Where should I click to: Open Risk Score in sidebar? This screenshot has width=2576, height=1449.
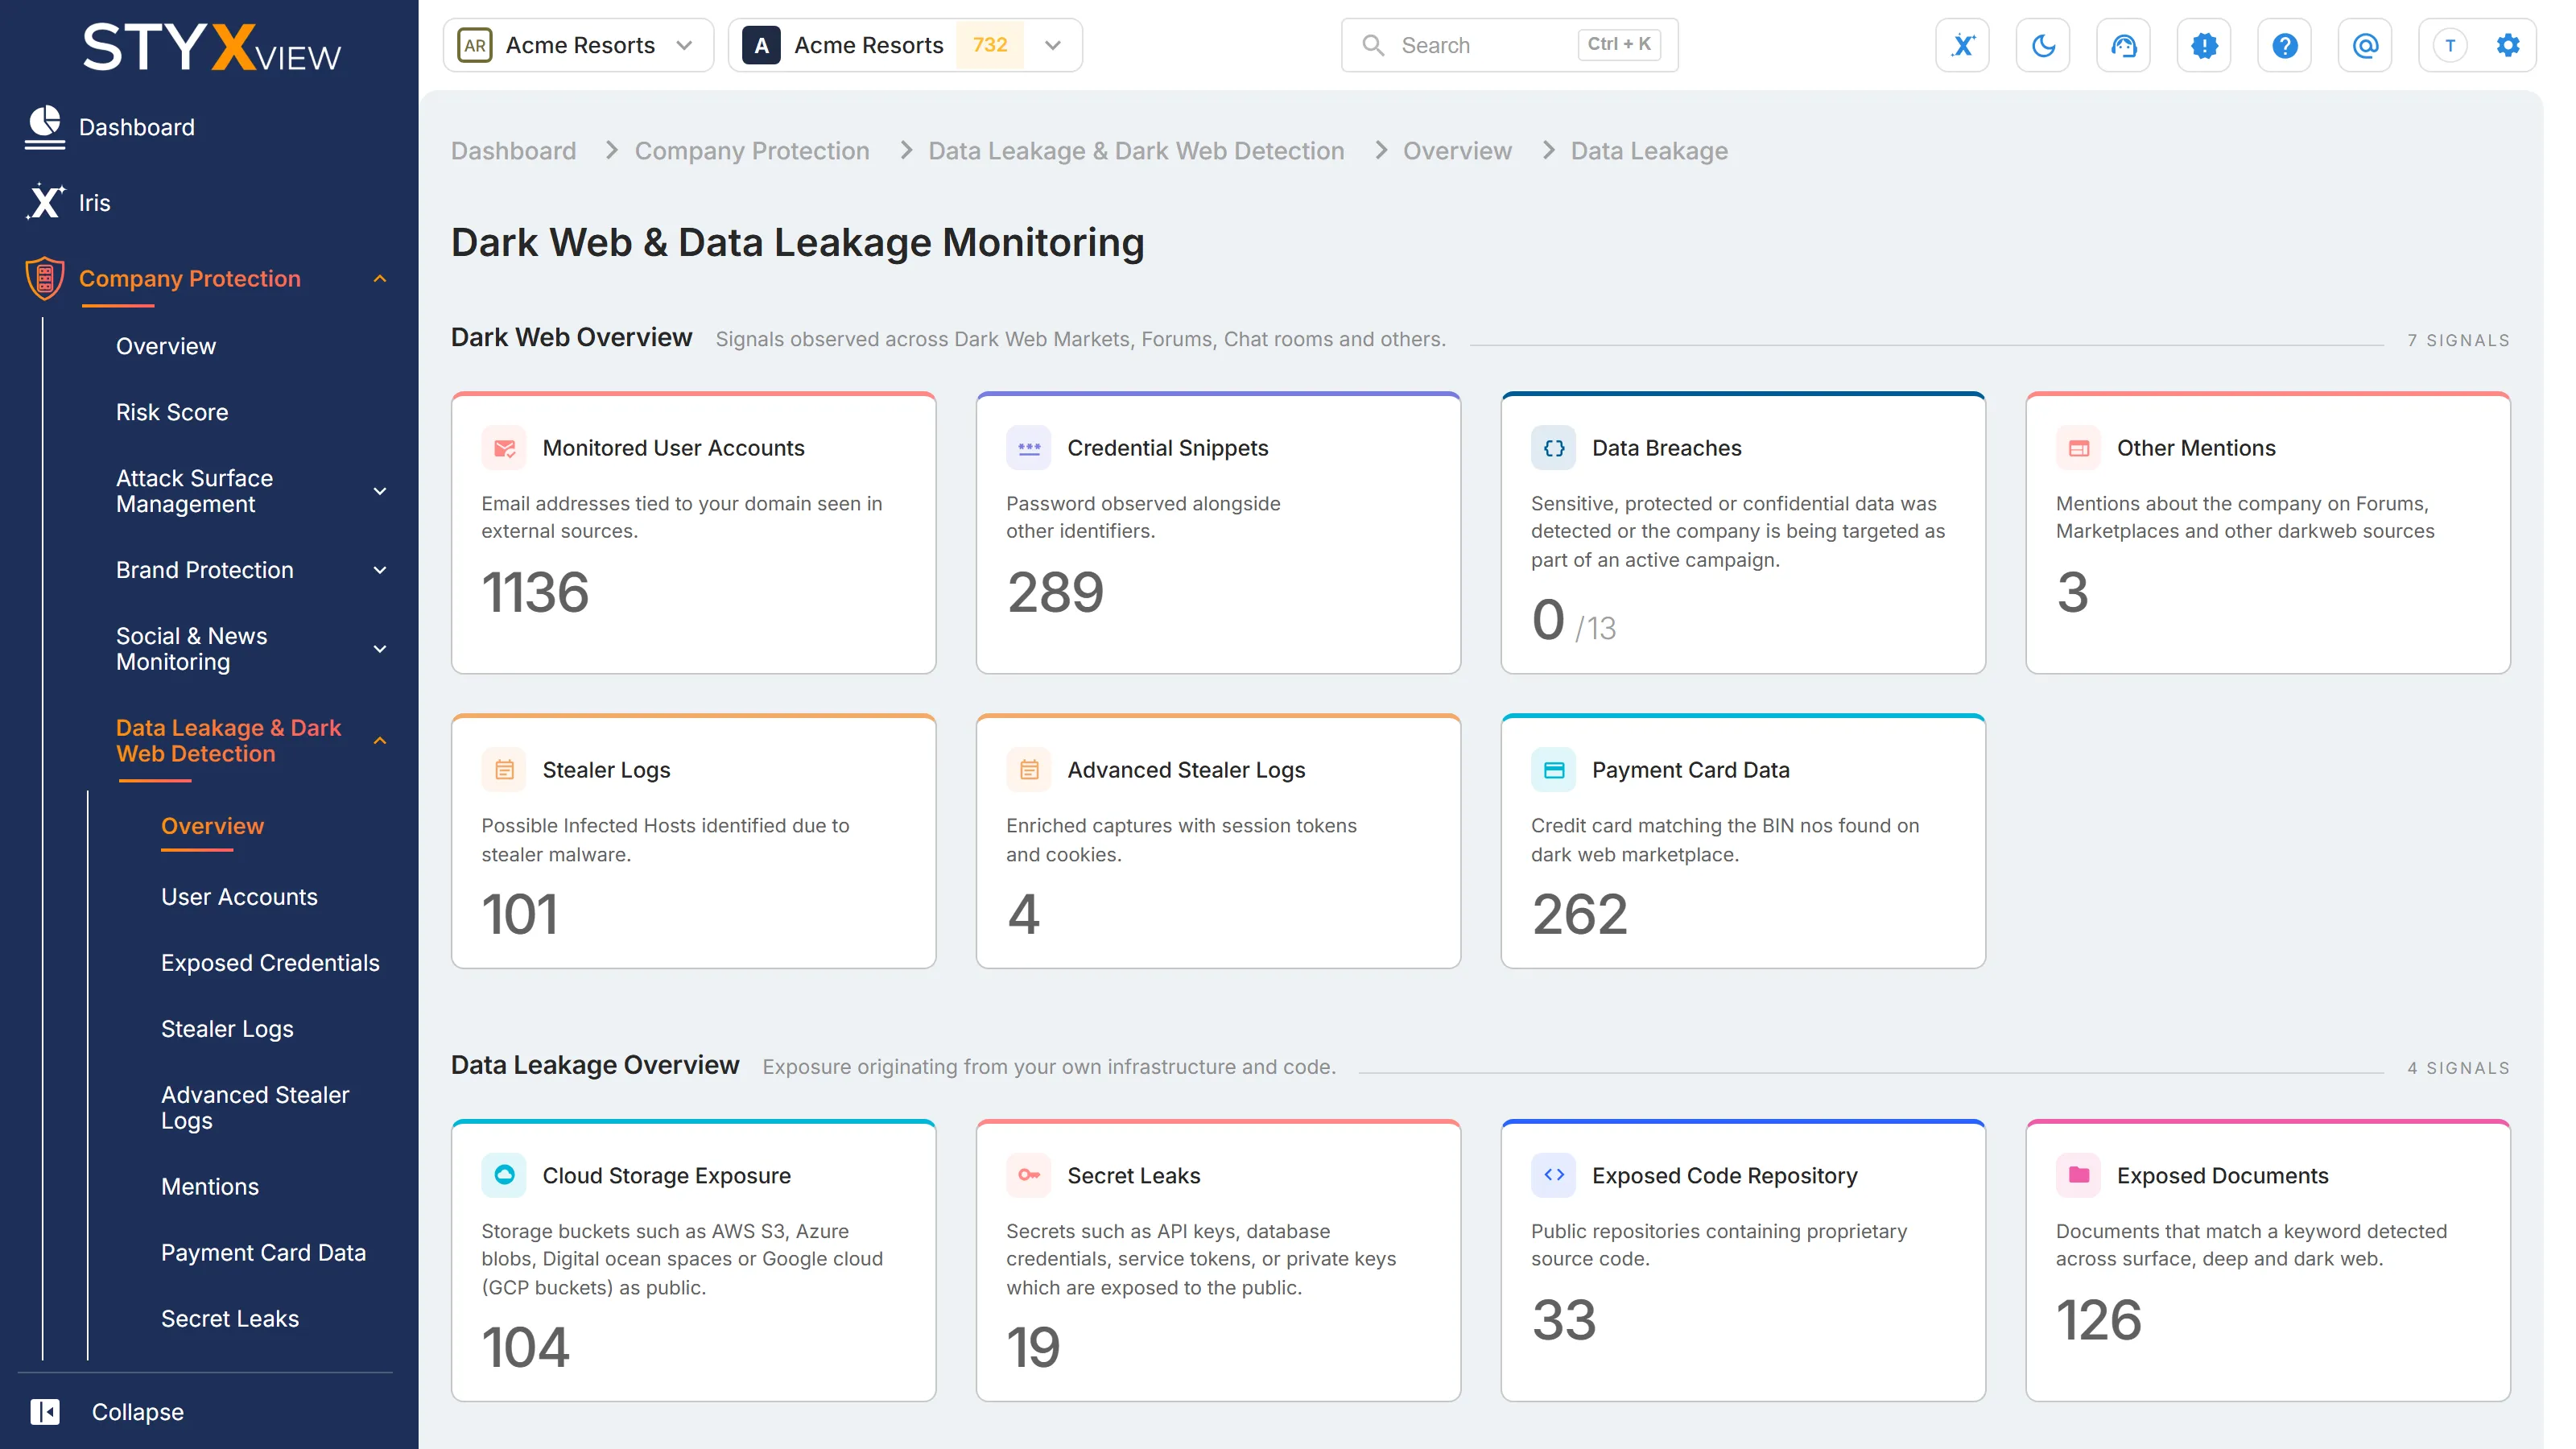[x=172, y=412]
